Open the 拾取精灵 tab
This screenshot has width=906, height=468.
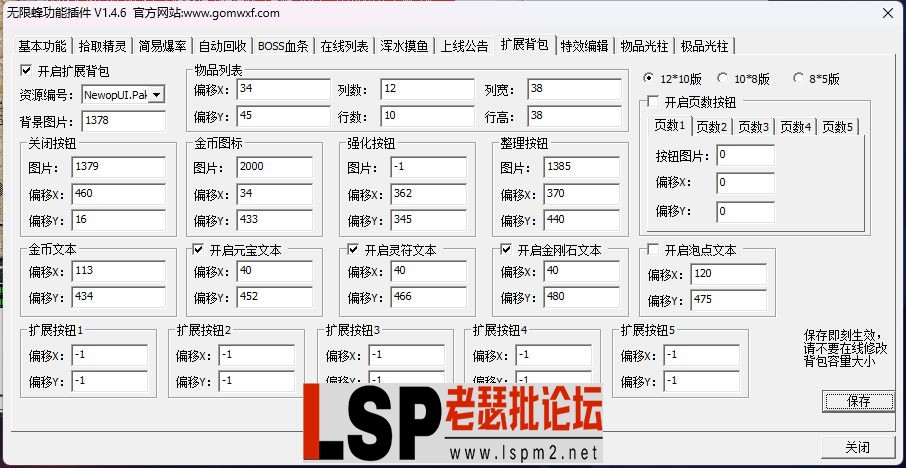coord(103,46)
